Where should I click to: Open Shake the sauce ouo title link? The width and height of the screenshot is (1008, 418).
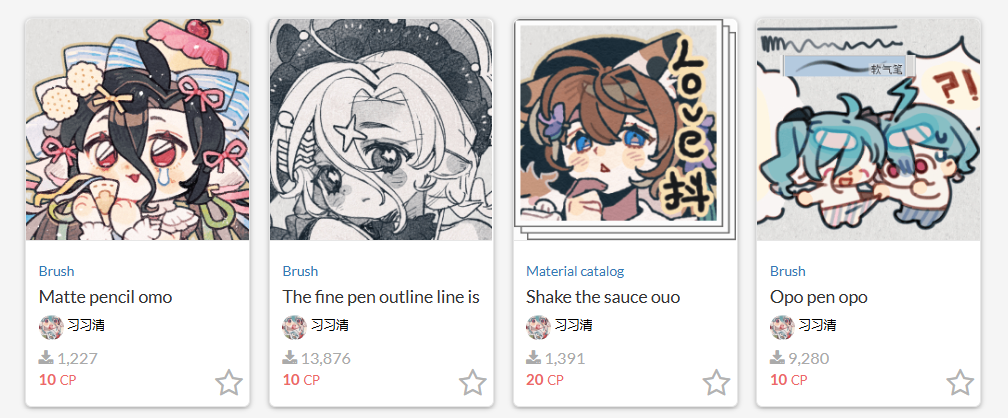coord(603,297)
